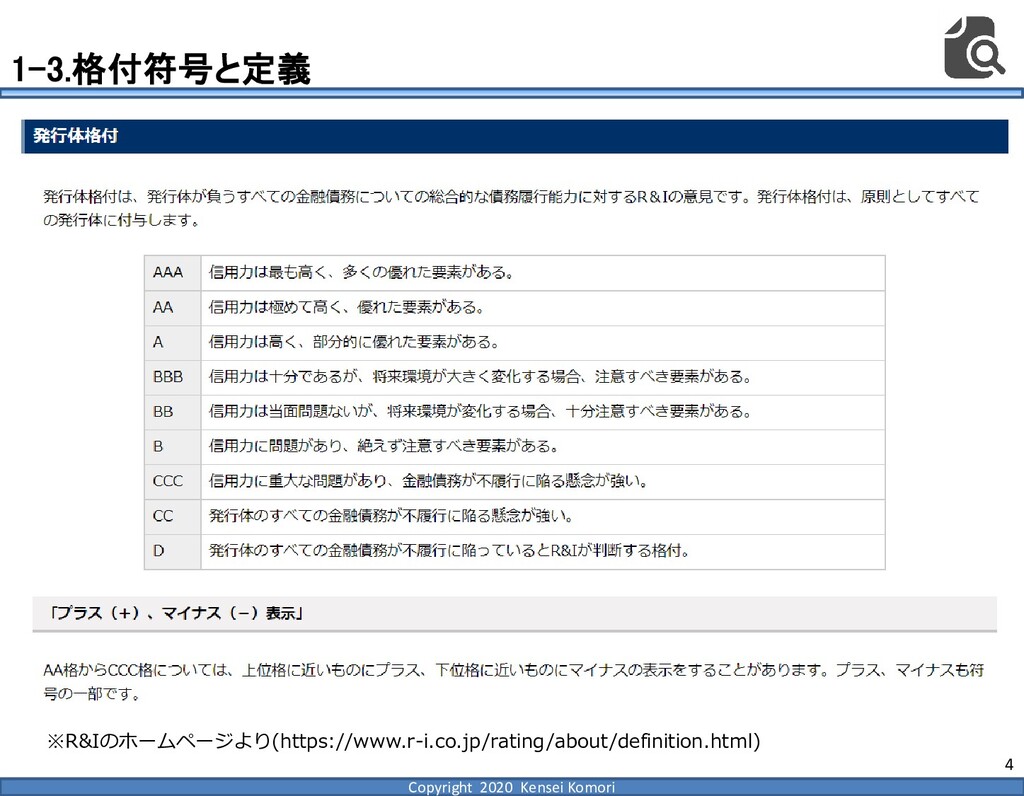Click the description 信用力は最も高く、多くの優れた要素がある。
Viewport: 1024px width, 796px height.
coord(362,272)
